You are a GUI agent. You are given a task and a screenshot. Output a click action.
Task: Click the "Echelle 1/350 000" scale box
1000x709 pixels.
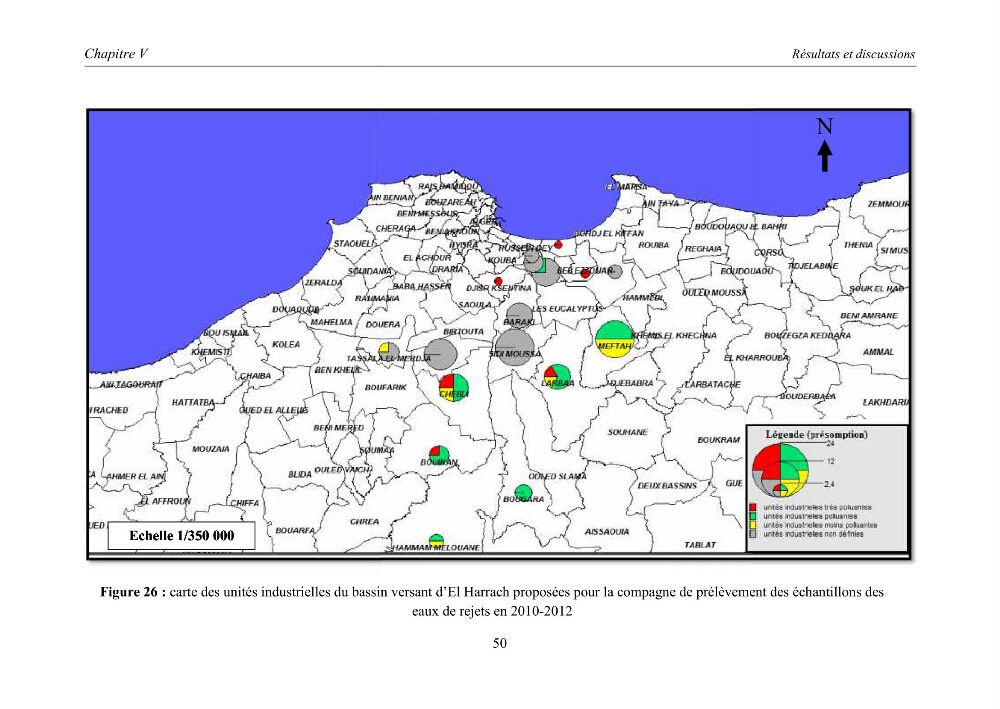point(182,536)
